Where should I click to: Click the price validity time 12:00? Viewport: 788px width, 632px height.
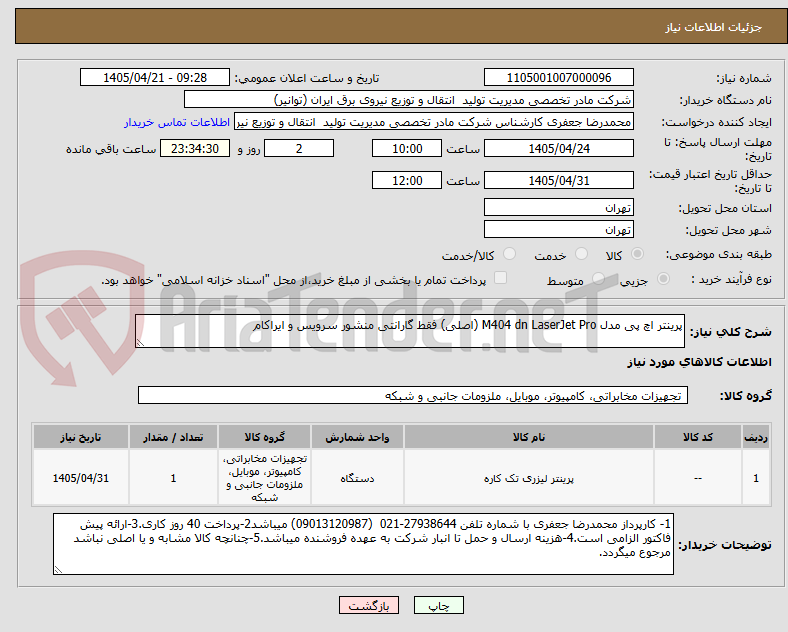tap(407, 180)
